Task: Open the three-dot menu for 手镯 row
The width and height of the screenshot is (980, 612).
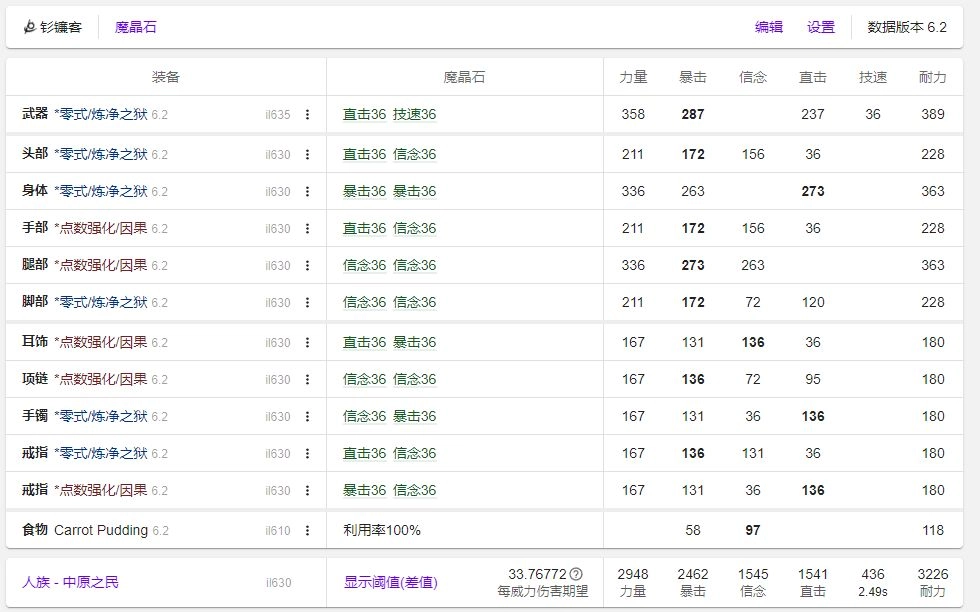Action: click(x=307, y=417)
